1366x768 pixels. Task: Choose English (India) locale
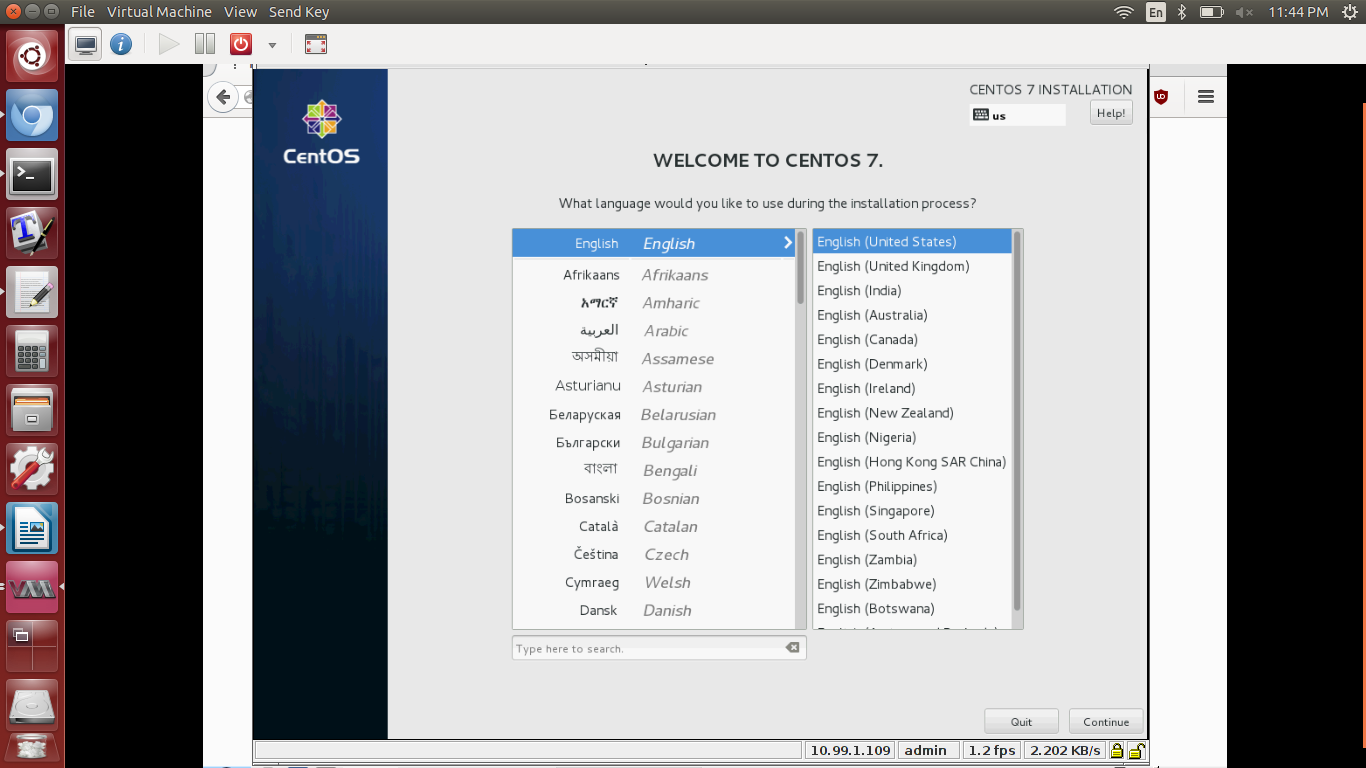912,291
